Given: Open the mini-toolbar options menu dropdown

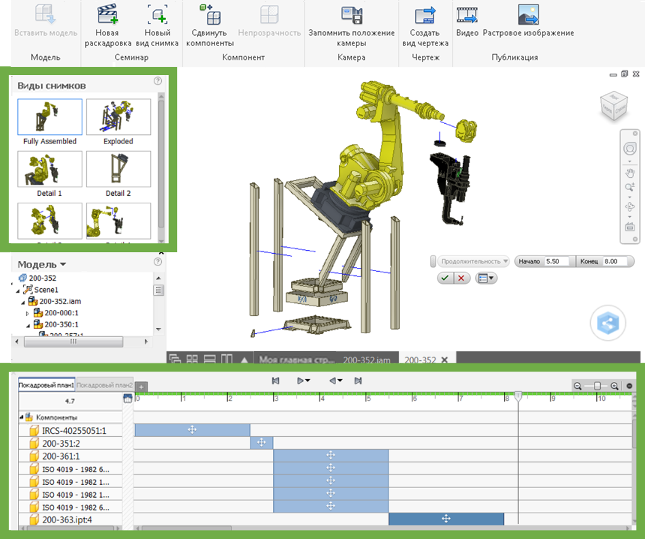Looking at the screenshot, I should pos(486,279).
